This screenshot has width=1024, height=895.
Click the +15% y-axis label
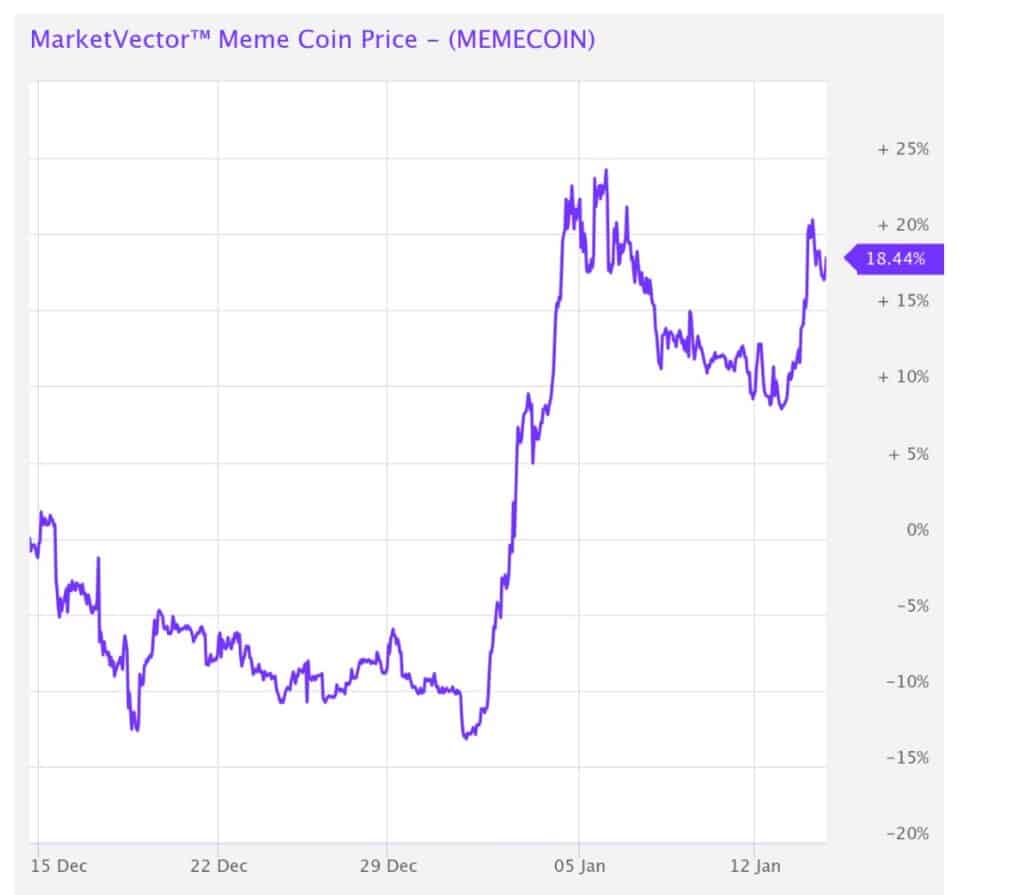(903, 301)
